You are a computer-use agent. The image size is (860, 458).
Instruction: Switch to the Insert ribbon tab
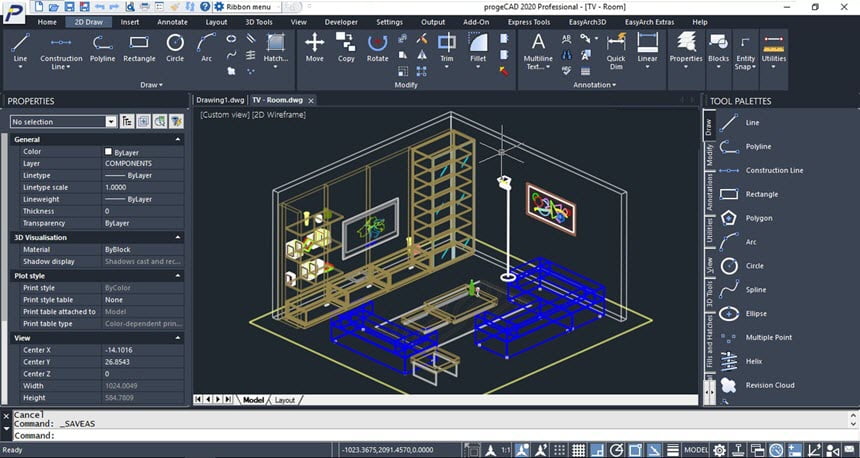click(x=130, y=22)
